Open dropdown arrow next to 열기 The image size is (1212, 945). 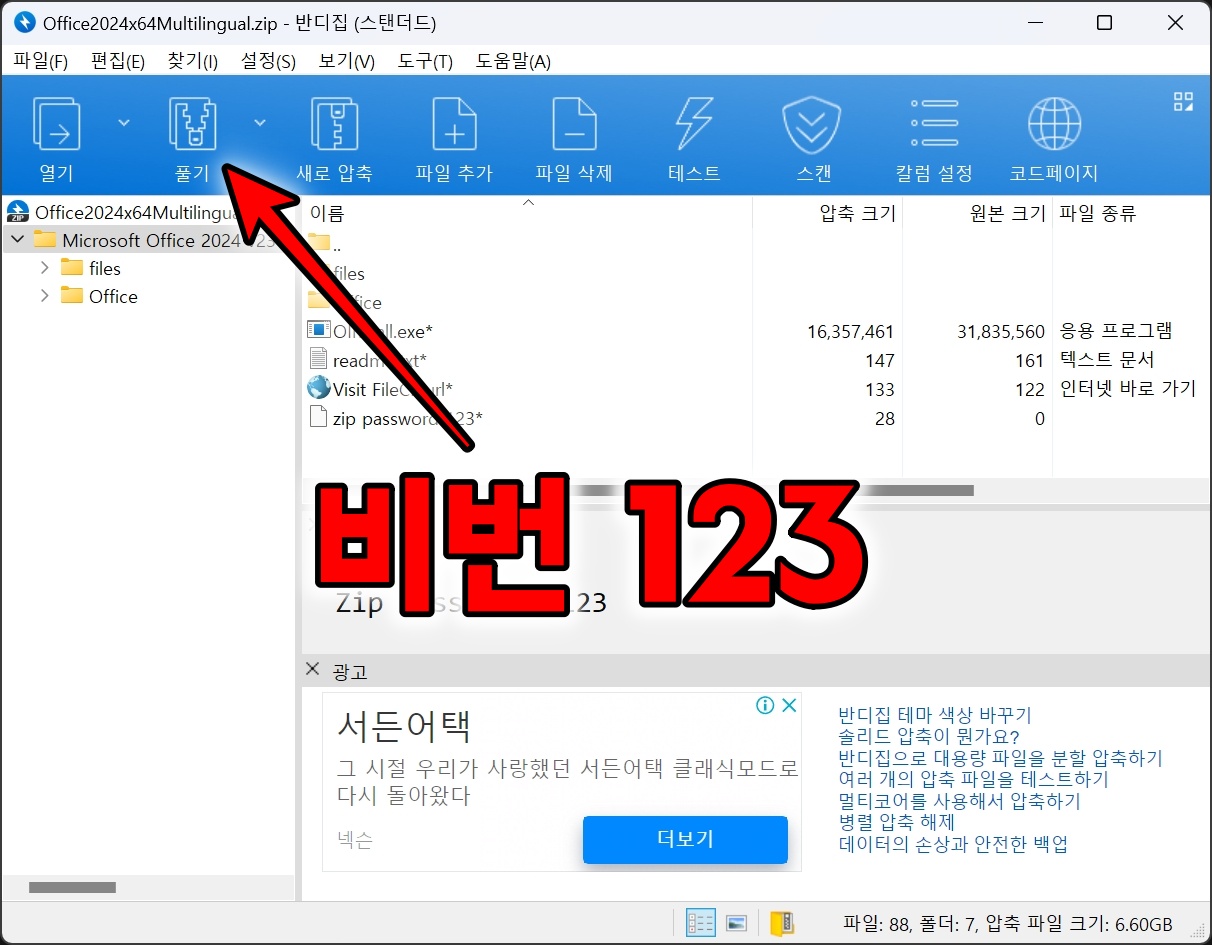pos(124,122)
